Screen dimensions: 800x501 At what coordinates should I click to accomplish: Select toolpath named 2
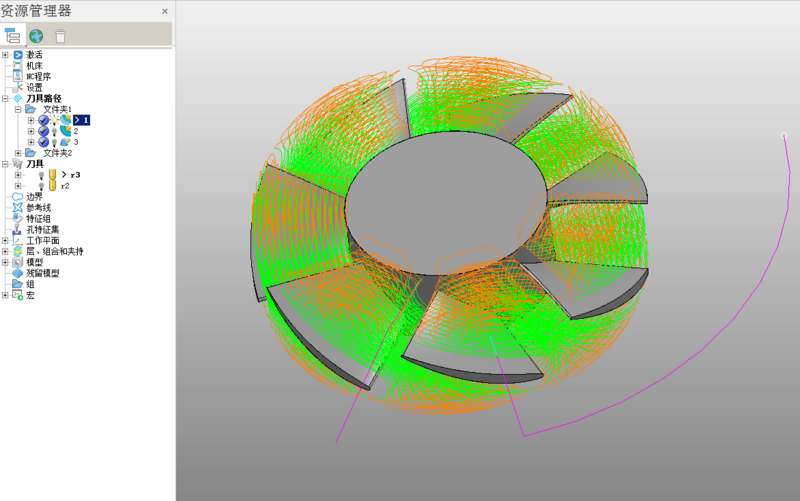[x=76, y=131]
